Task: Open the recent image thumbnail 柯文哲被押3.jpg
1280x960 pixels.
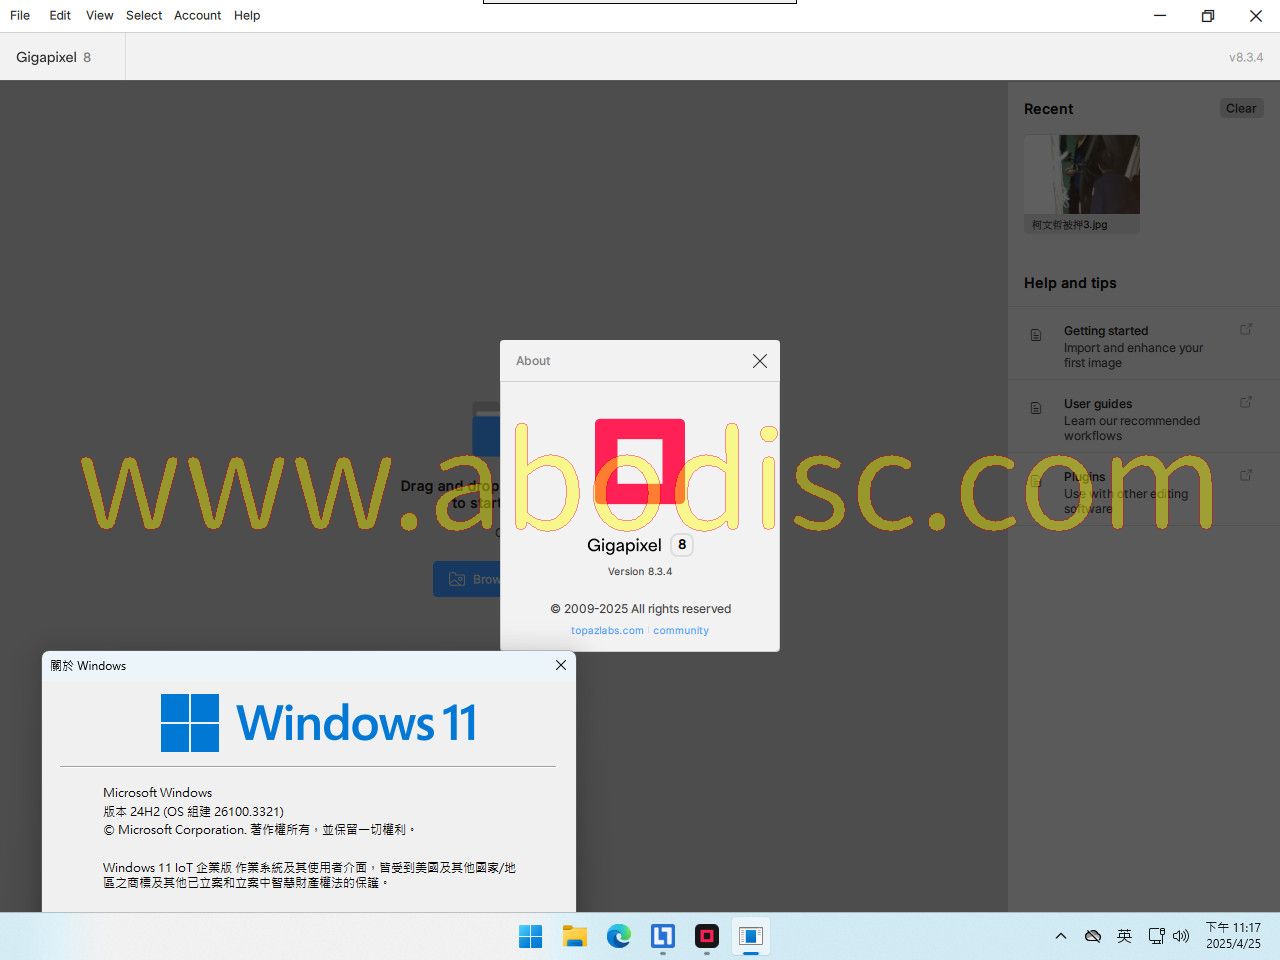Action: (x=1082, y=184)
